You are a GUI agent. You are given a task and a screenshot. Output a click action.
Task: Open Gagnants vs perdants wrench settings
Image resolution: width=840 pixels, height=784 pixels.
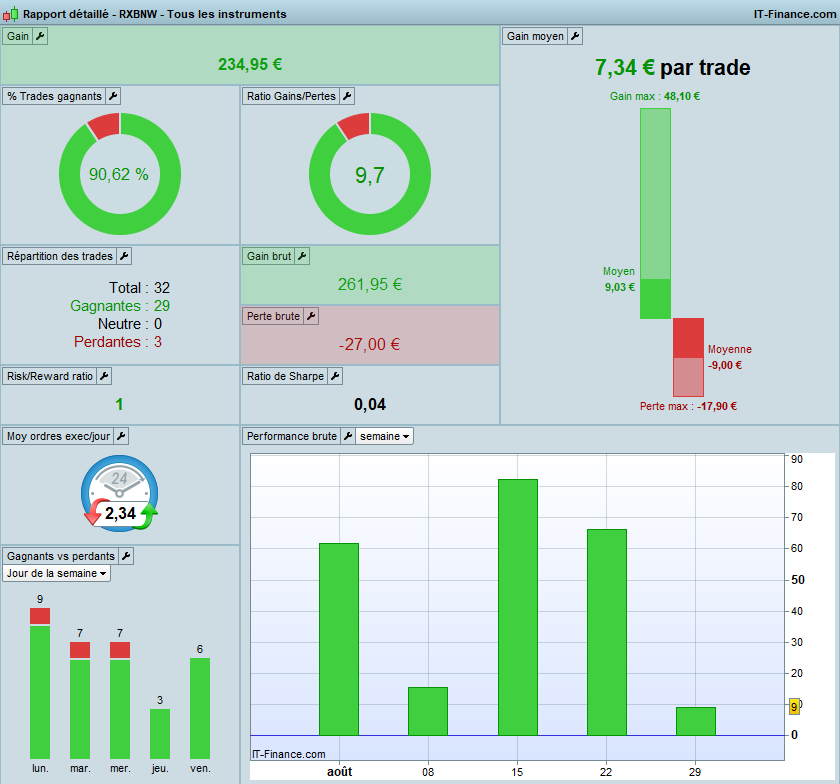[126, 556]
